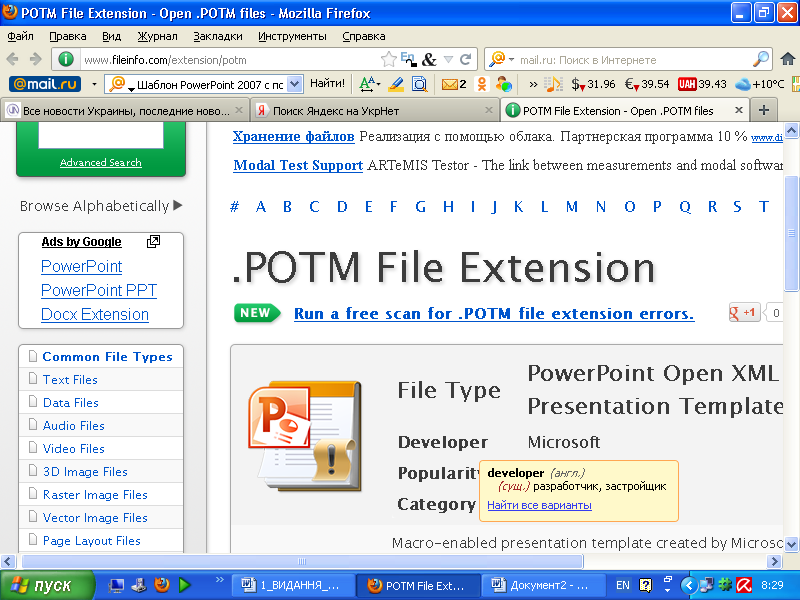This screenshot has height=600, width=800.
Task: Open the Vector Image Files category
Action: (95, 518)
